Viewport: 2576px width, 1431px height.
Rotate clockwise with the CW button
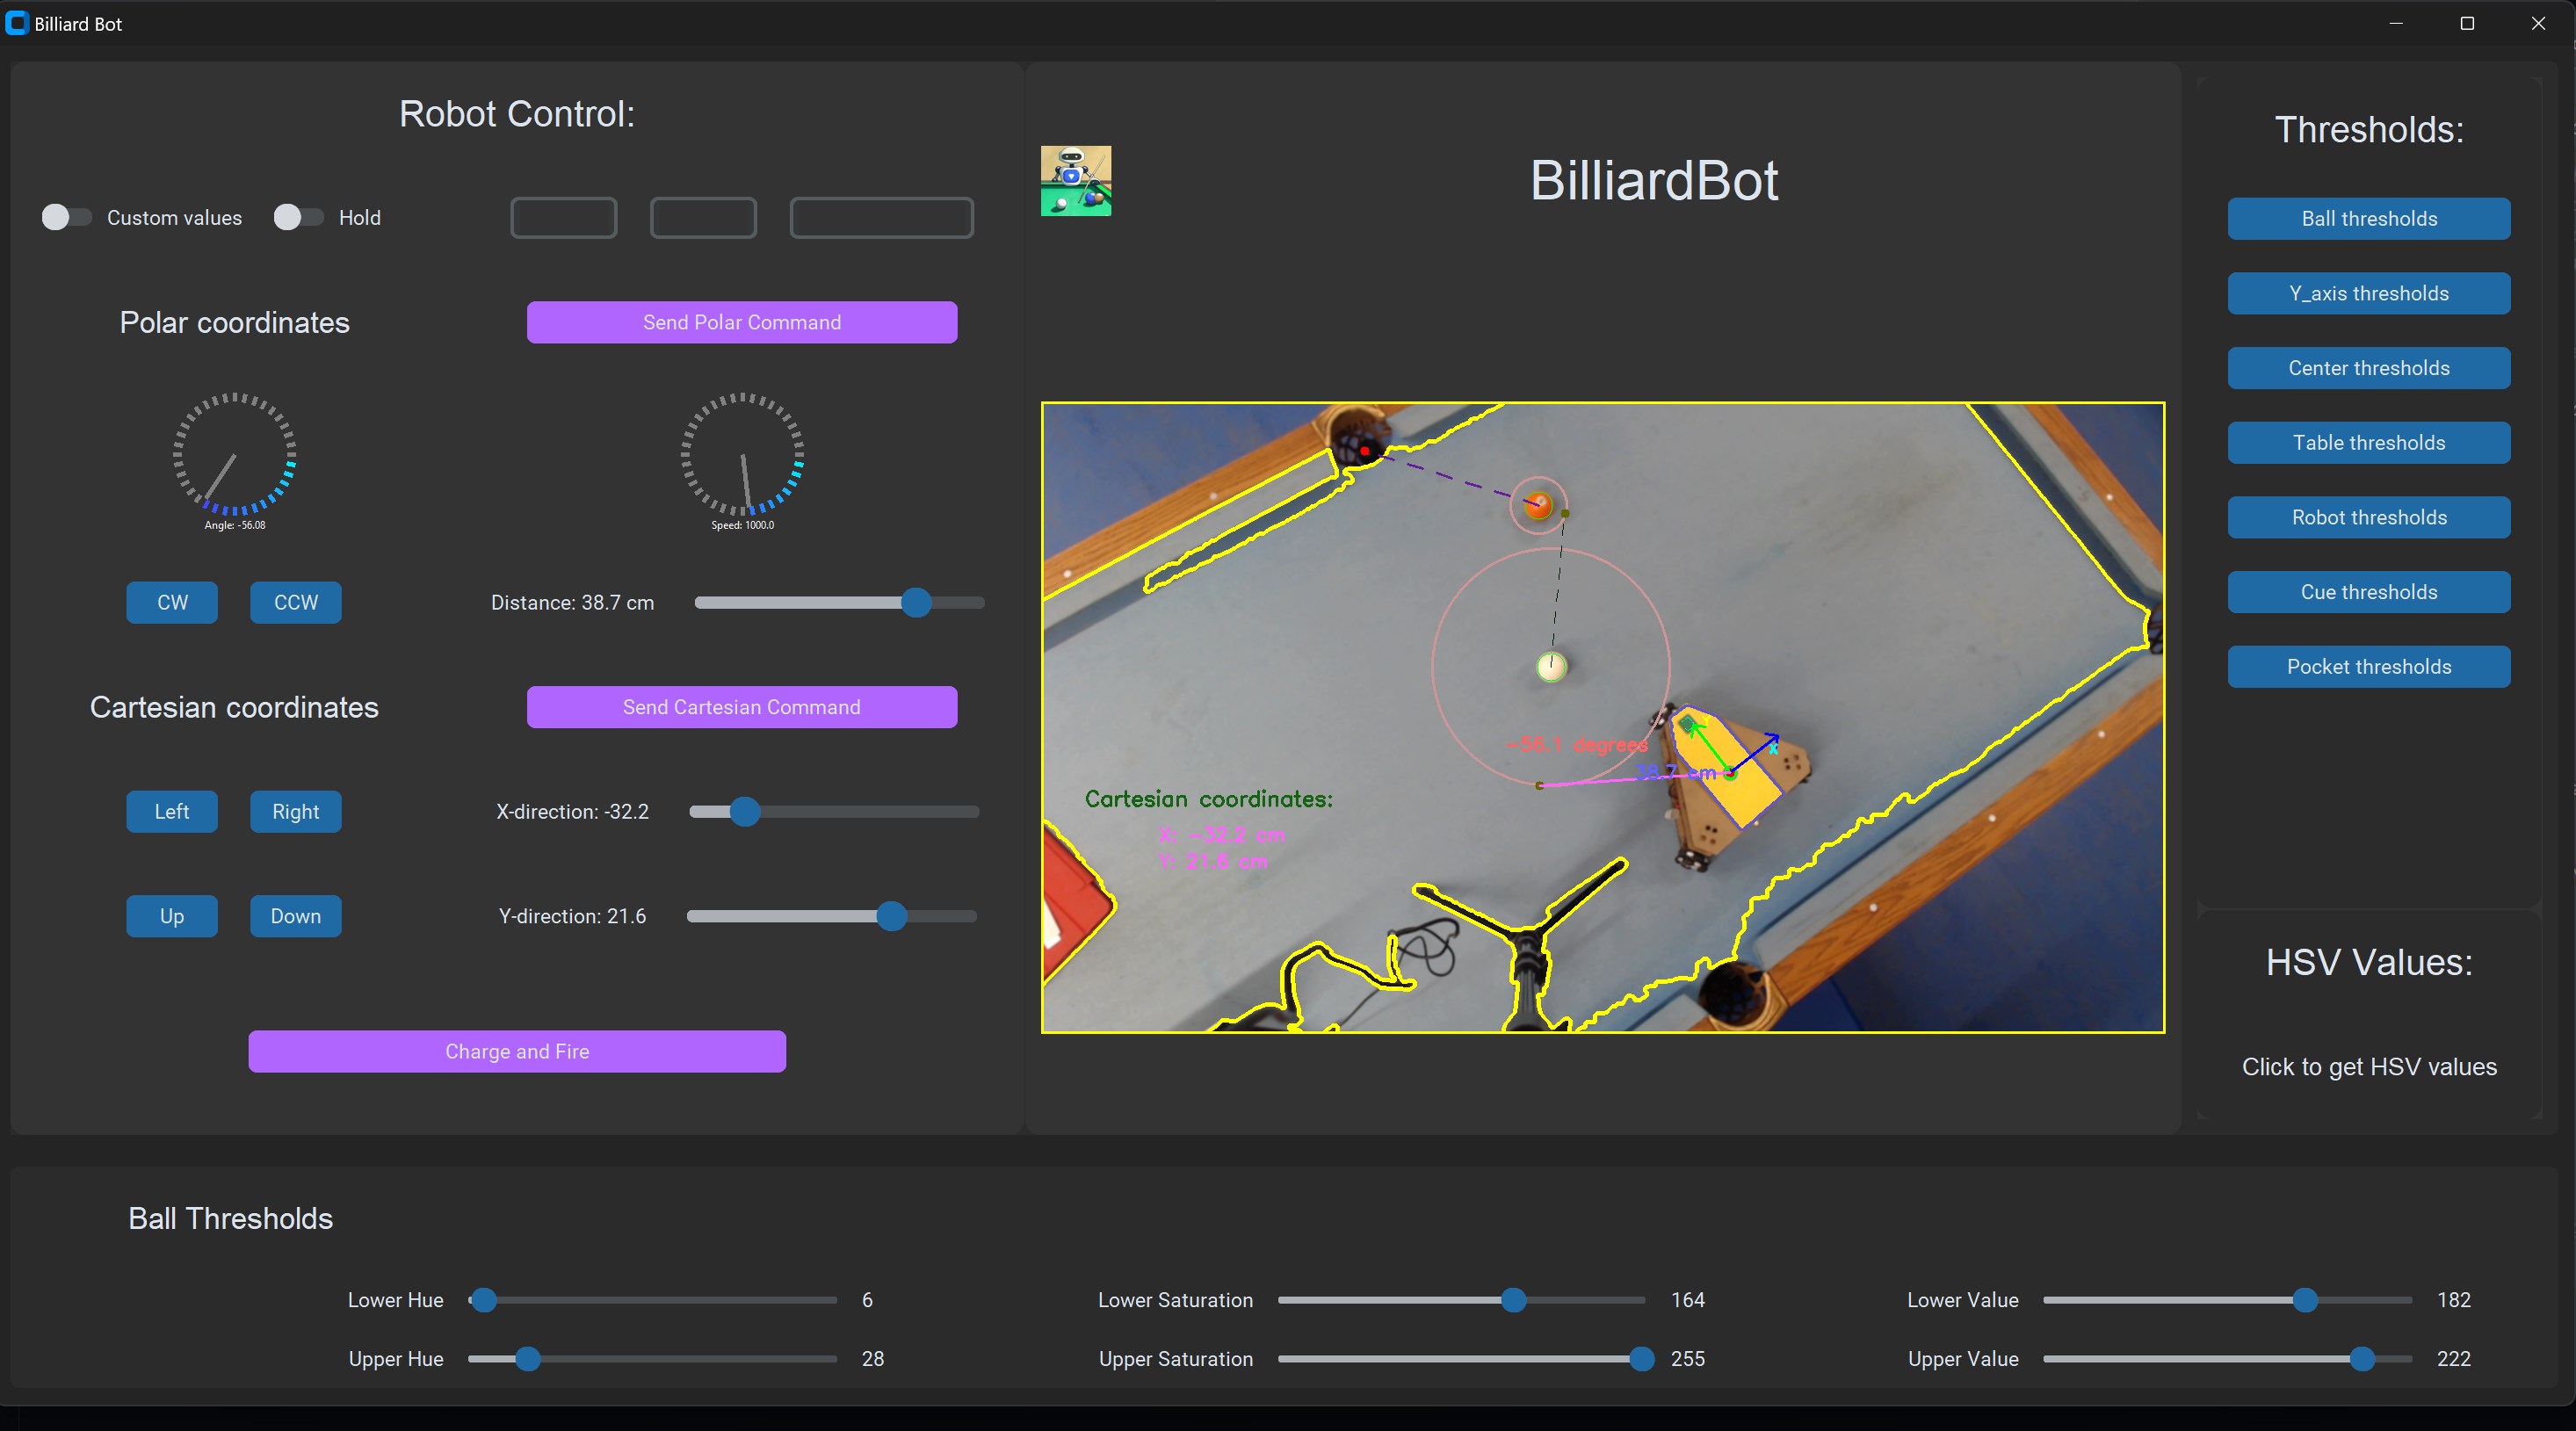pyautogui.click(x=172, y=602)
